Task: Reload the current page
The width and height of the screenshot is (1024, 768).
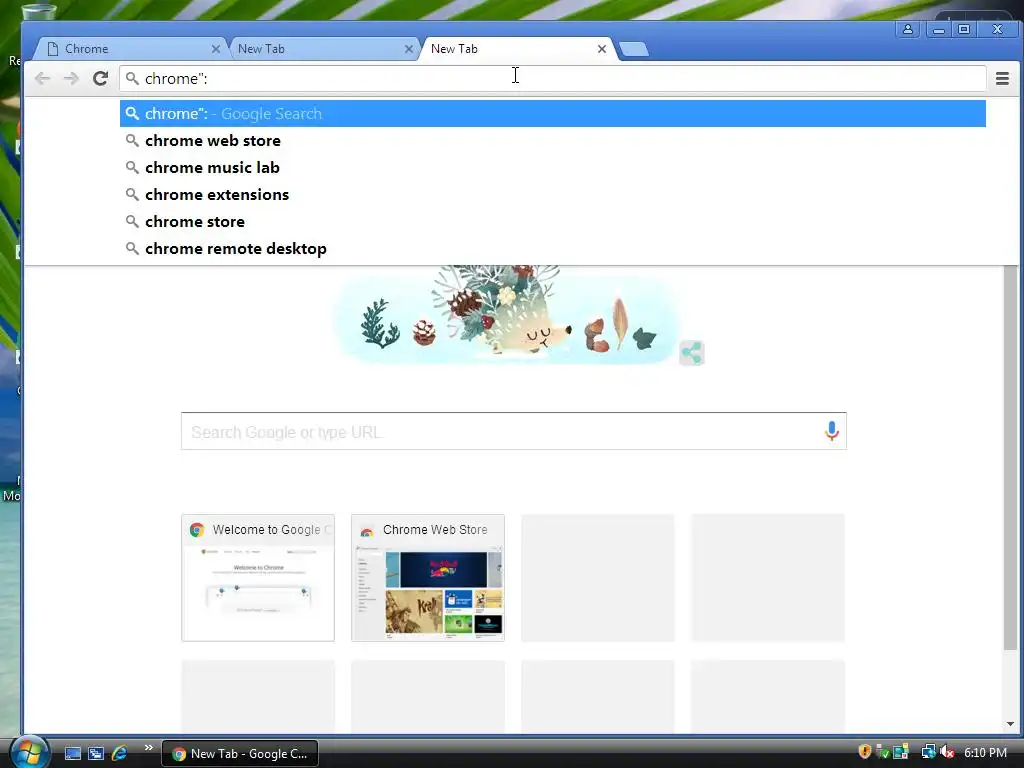Action: coord(100,78)
